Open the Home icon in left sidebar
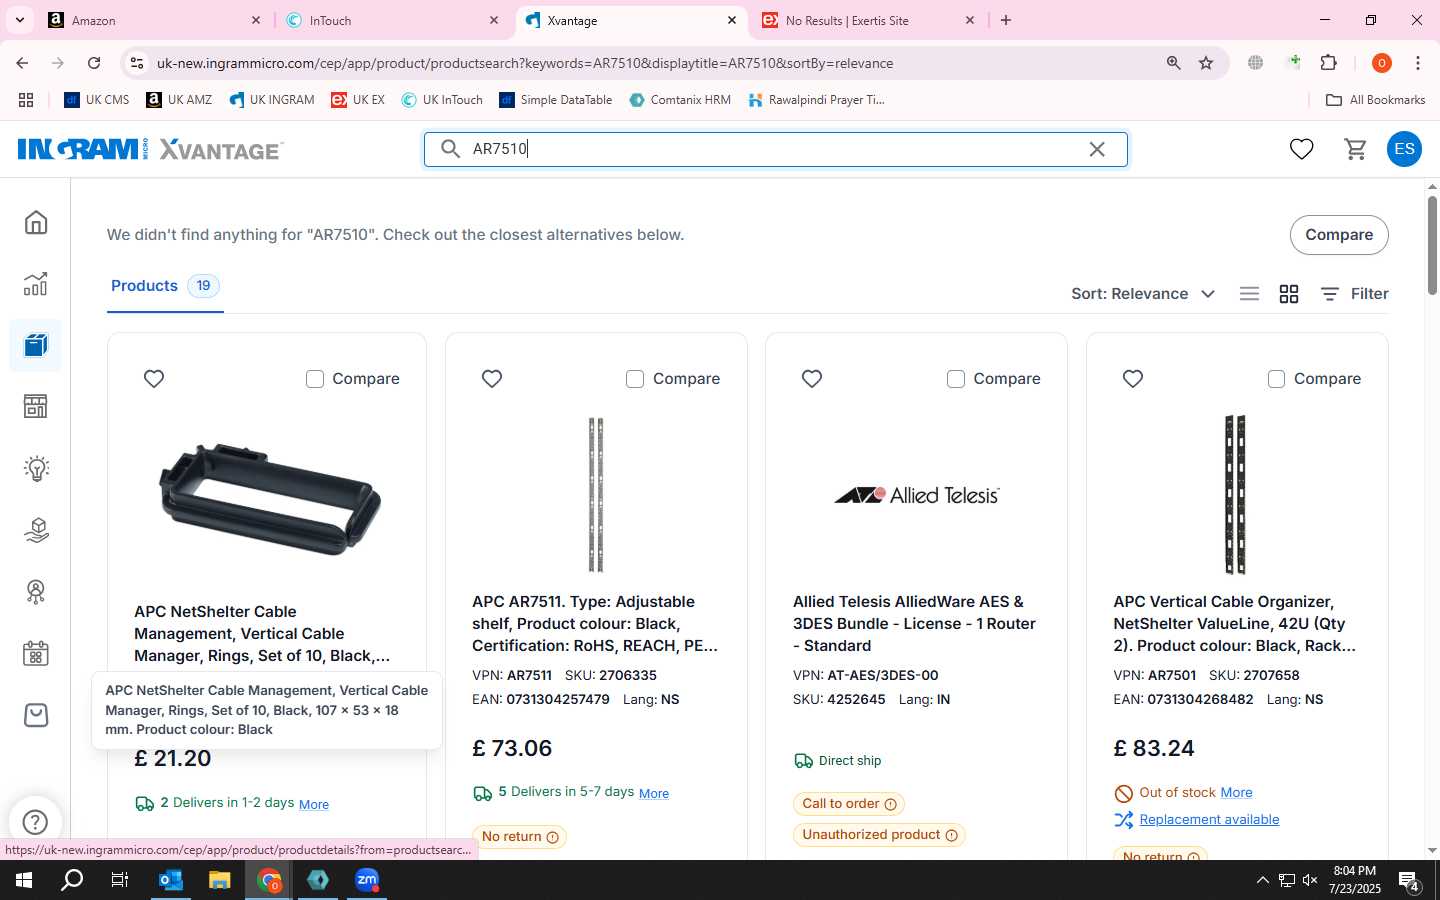The height and width of the screenshot is (900, 1440). (36, 222)
